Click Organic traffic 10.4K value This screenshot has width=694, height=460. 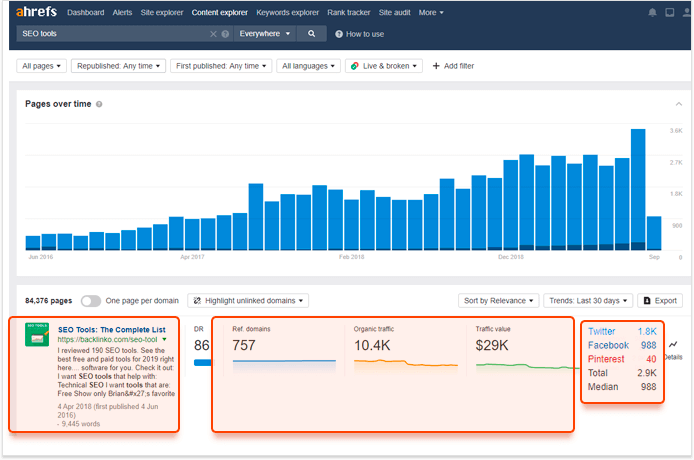(x=372, y=345)
